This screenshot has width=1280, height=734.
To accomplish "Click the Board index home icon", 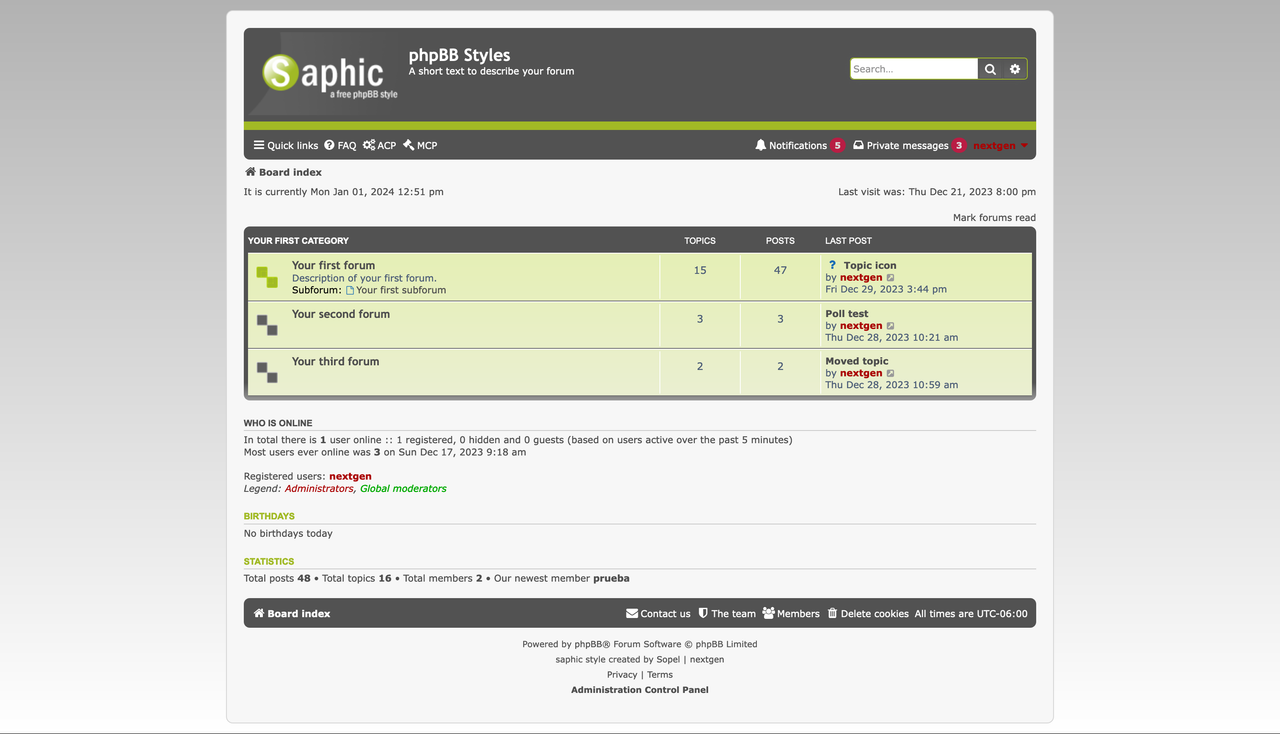I will (249, 171).
